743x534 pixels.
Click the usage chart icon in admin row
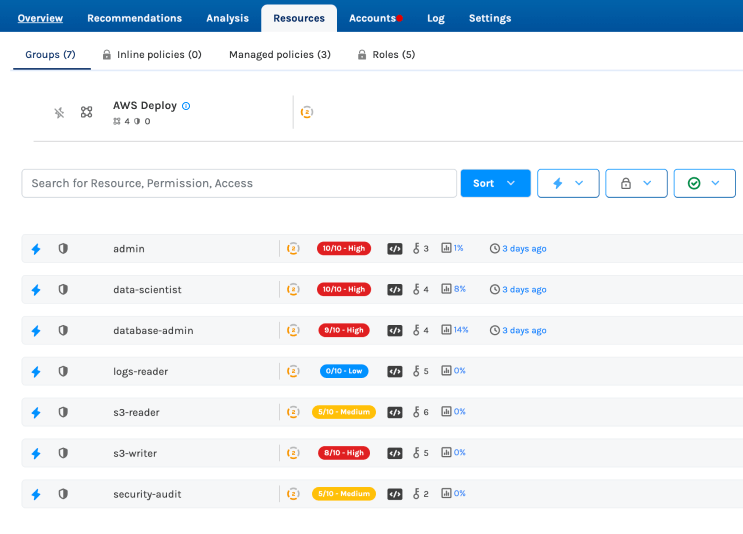point(446,248)
